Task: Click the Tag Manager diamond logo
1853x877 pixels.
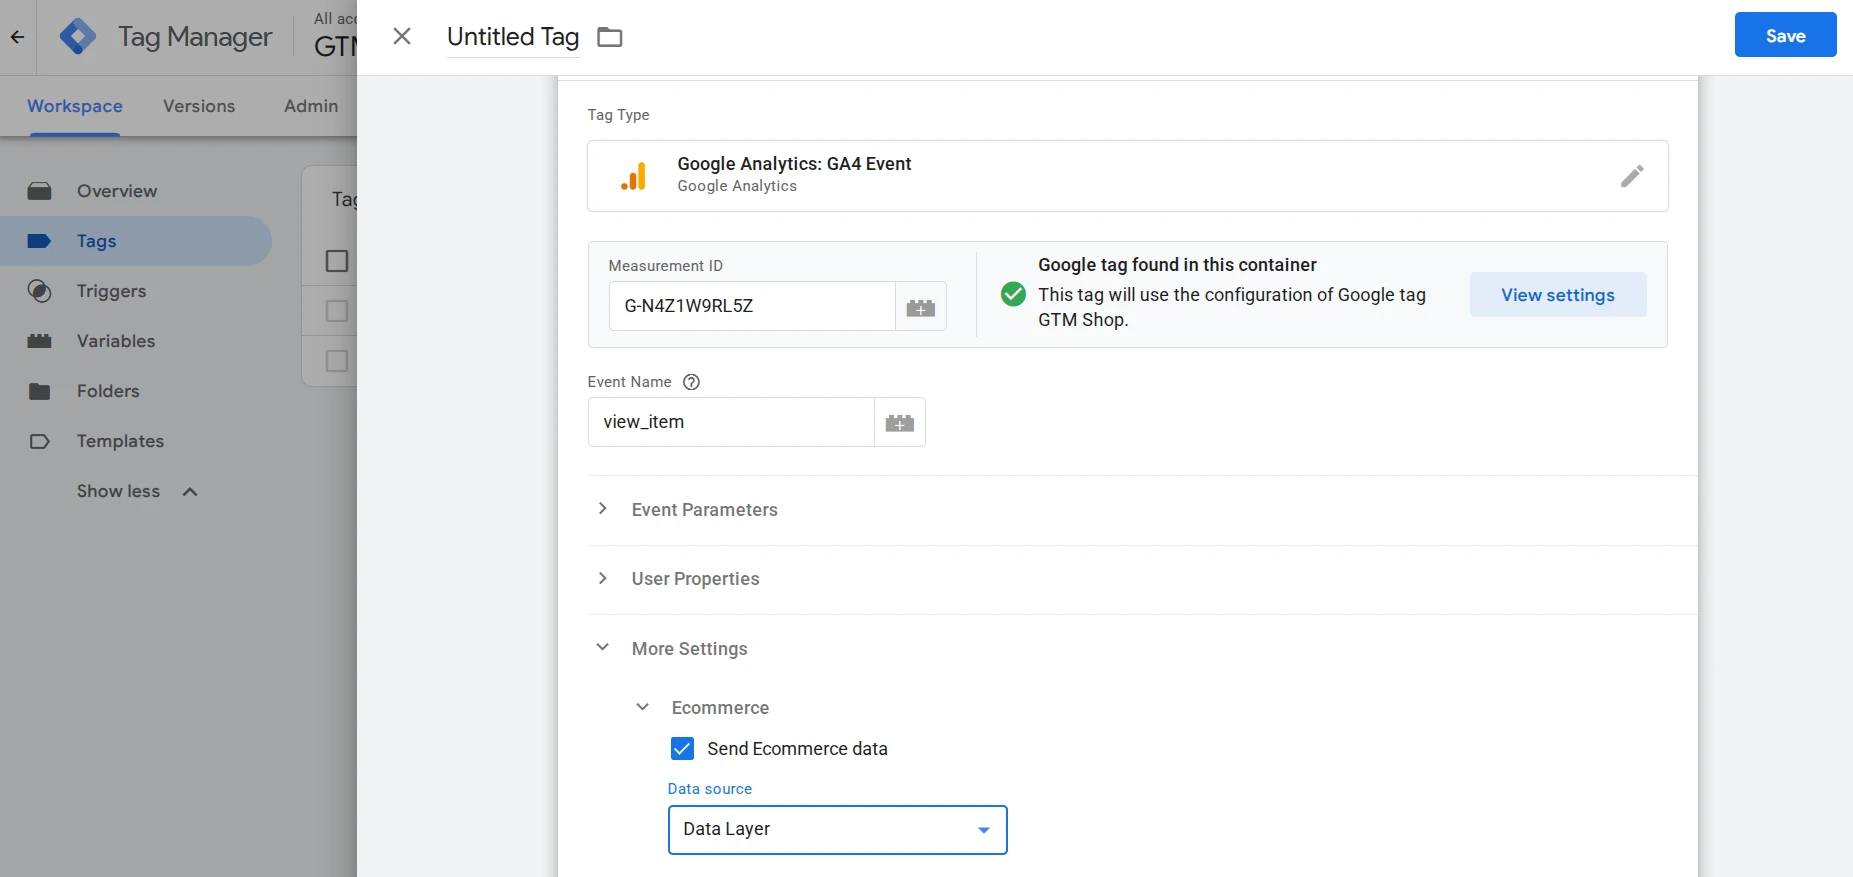Action: [x=78, y=37]
